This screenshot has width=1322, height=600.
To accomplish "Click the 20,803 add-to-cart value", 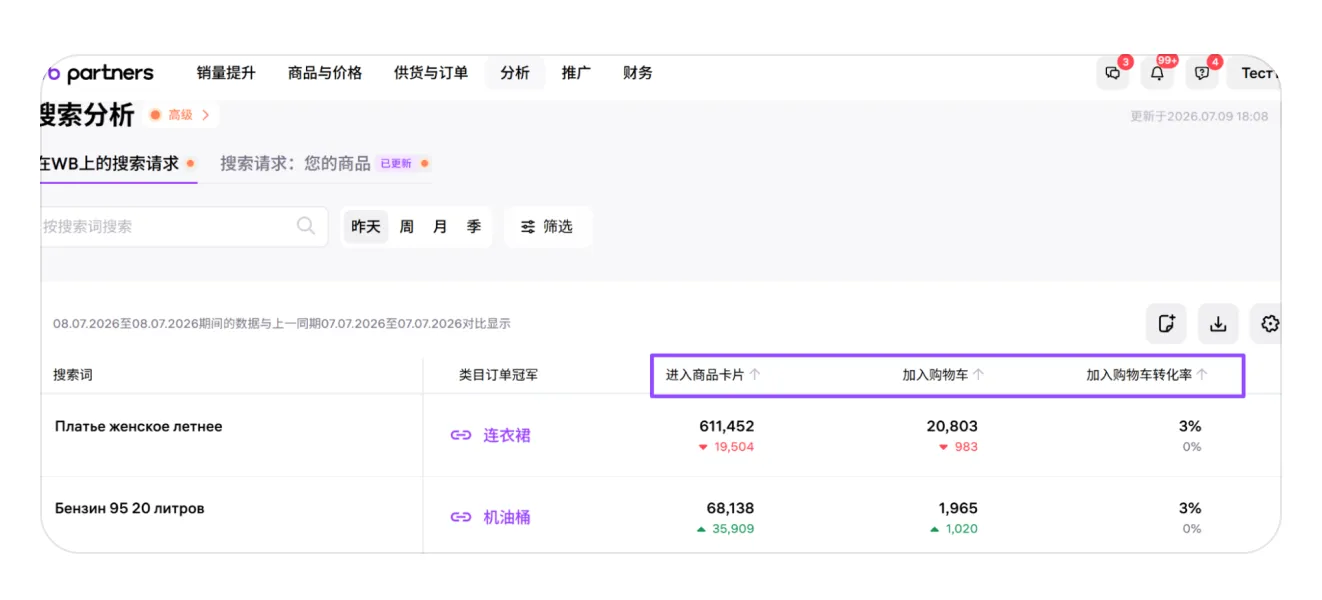I will 952,426.
